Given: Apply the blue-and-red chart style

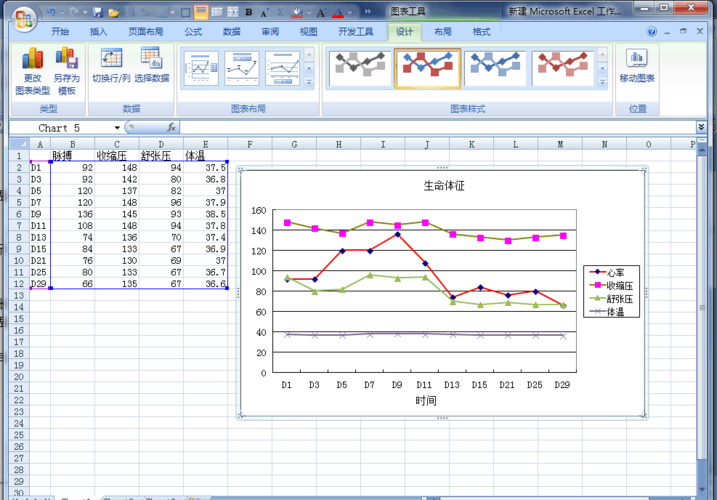Looking at the screenshot, I should [428, 68].
